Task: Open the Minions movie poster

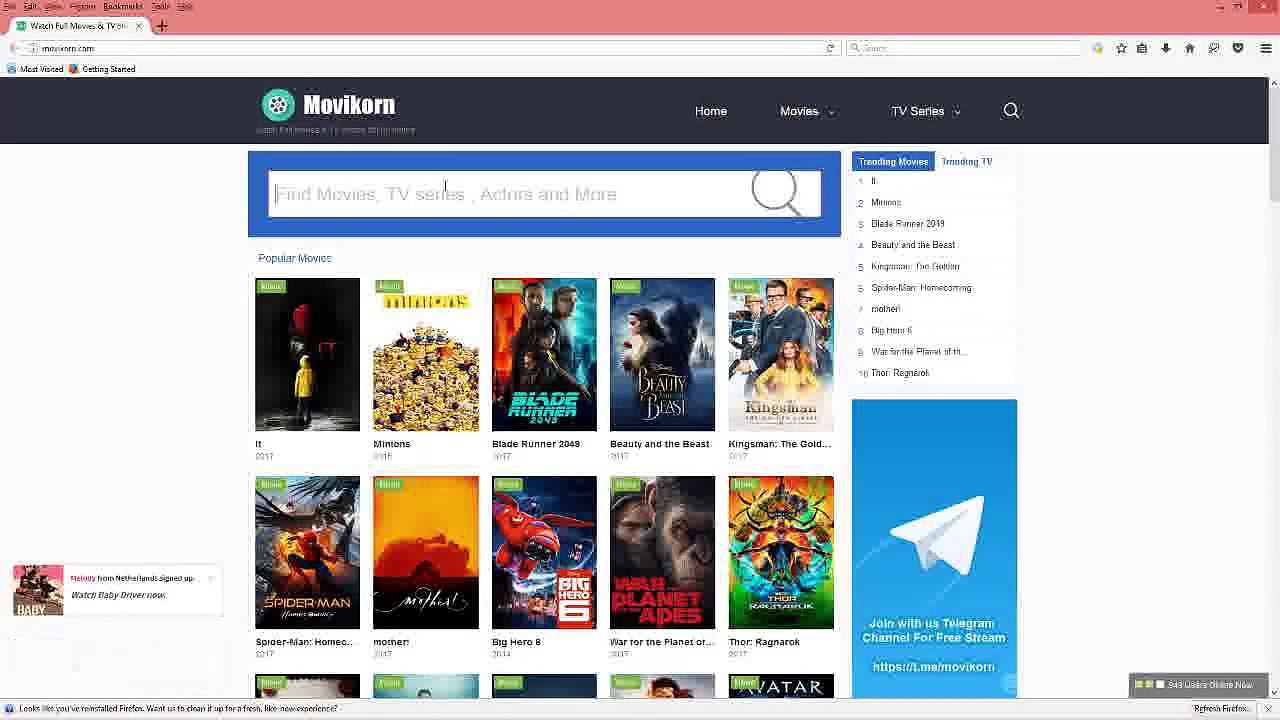Action: pos(426,355)
